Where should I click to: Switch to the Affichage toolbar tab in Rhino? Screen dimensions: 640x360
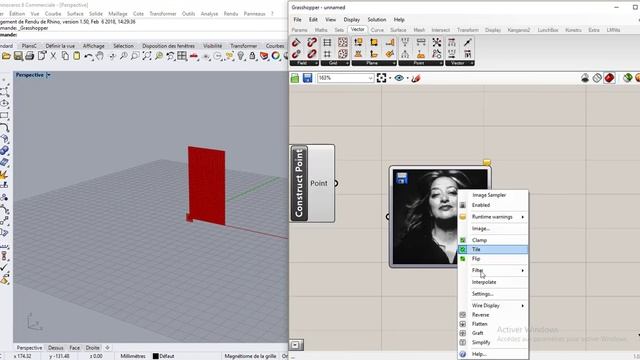(x=93, y=46)
